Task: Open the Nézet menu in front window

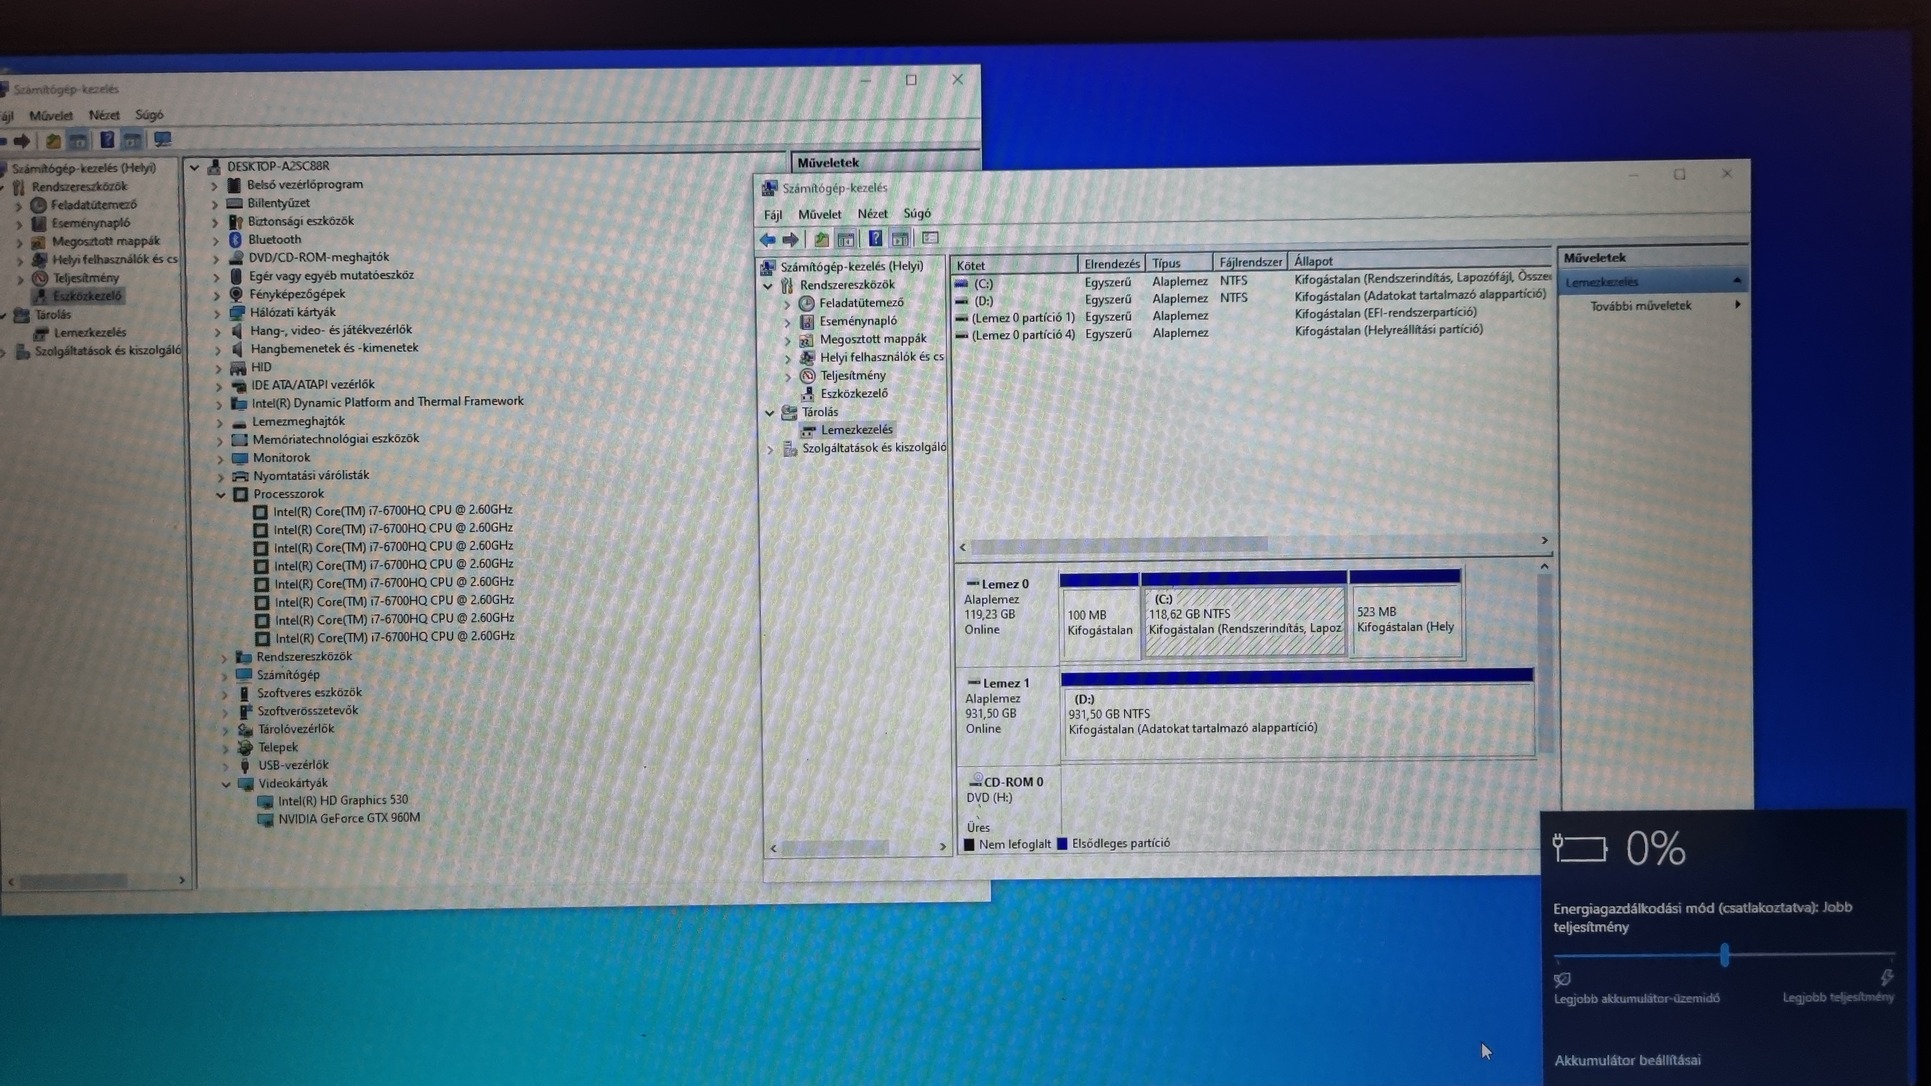Action: [872, 214]
